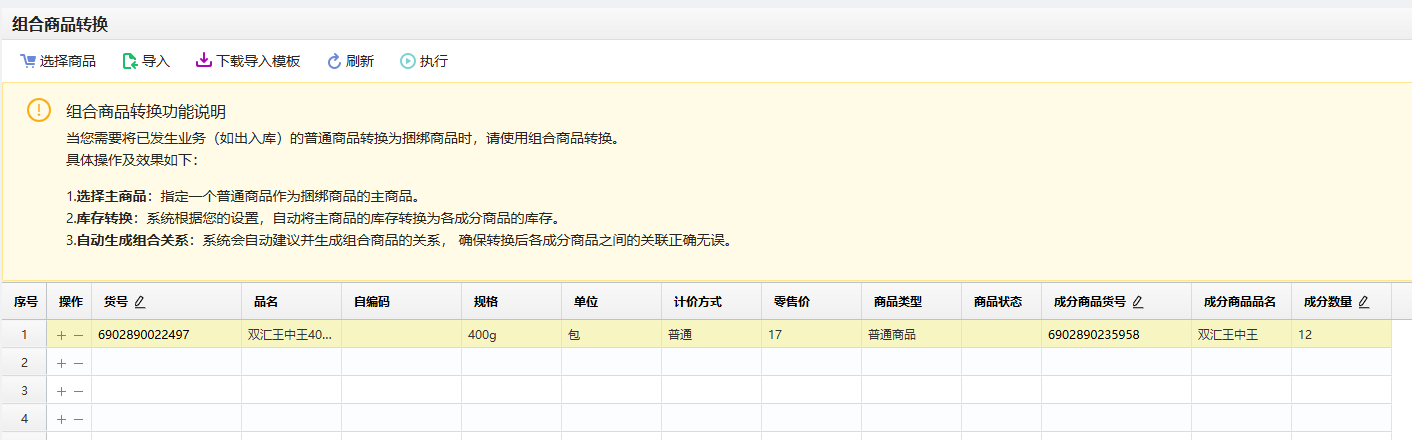Image resolution: width=1412 pixels, height=440 pixels.
Task: Click the pencil icon next to 成分数量
Action: tap(1364, 302)
